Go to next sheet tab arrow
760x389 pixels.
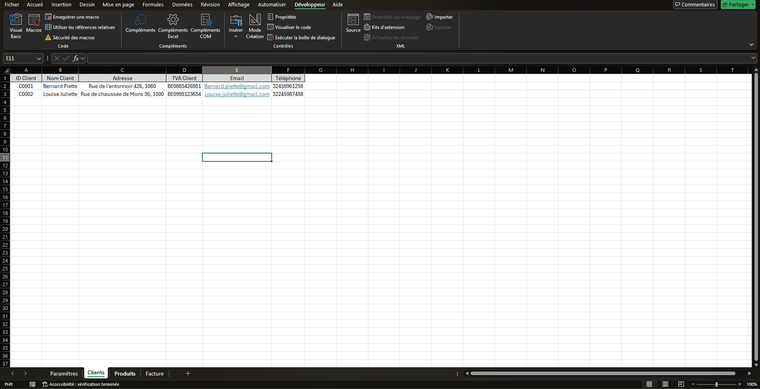[x=25, y=373]
